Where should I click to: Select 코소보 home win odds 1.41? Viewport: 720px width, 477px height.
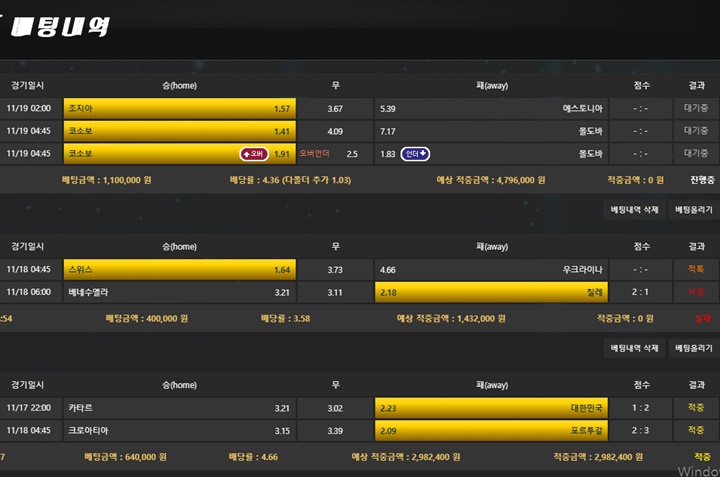tap(180, 131)
